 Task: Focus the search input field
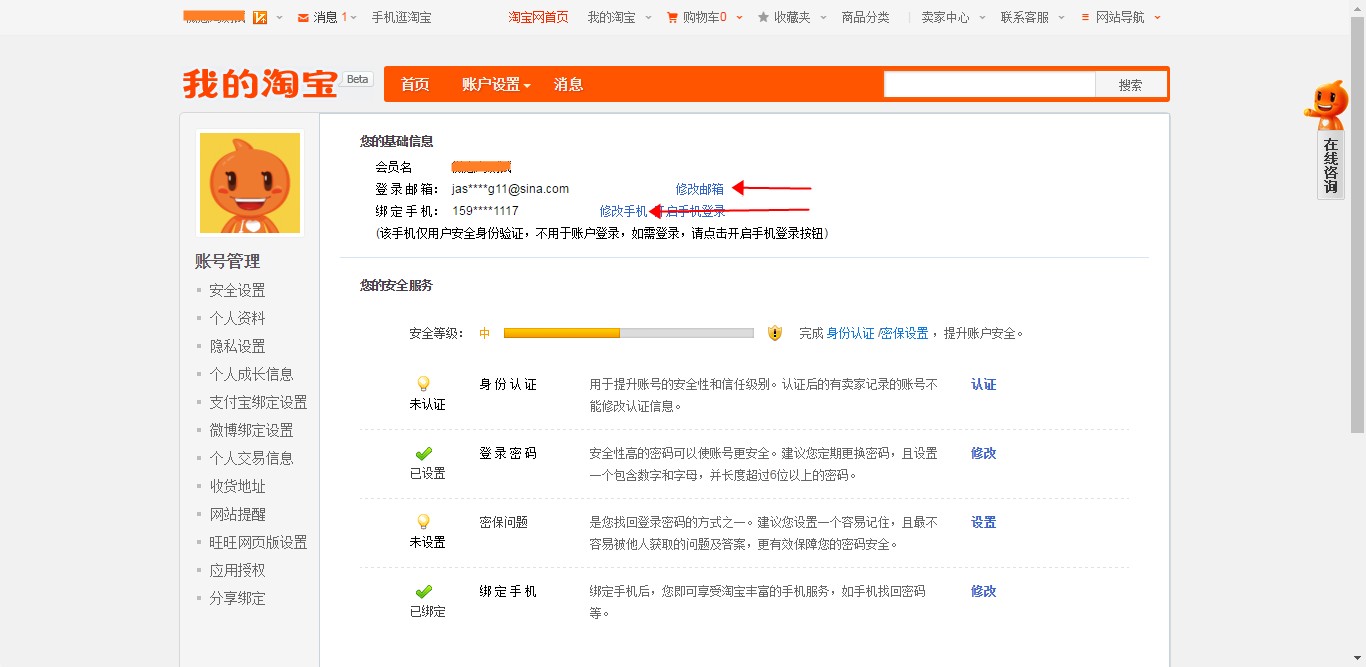[x=989, y=85]
